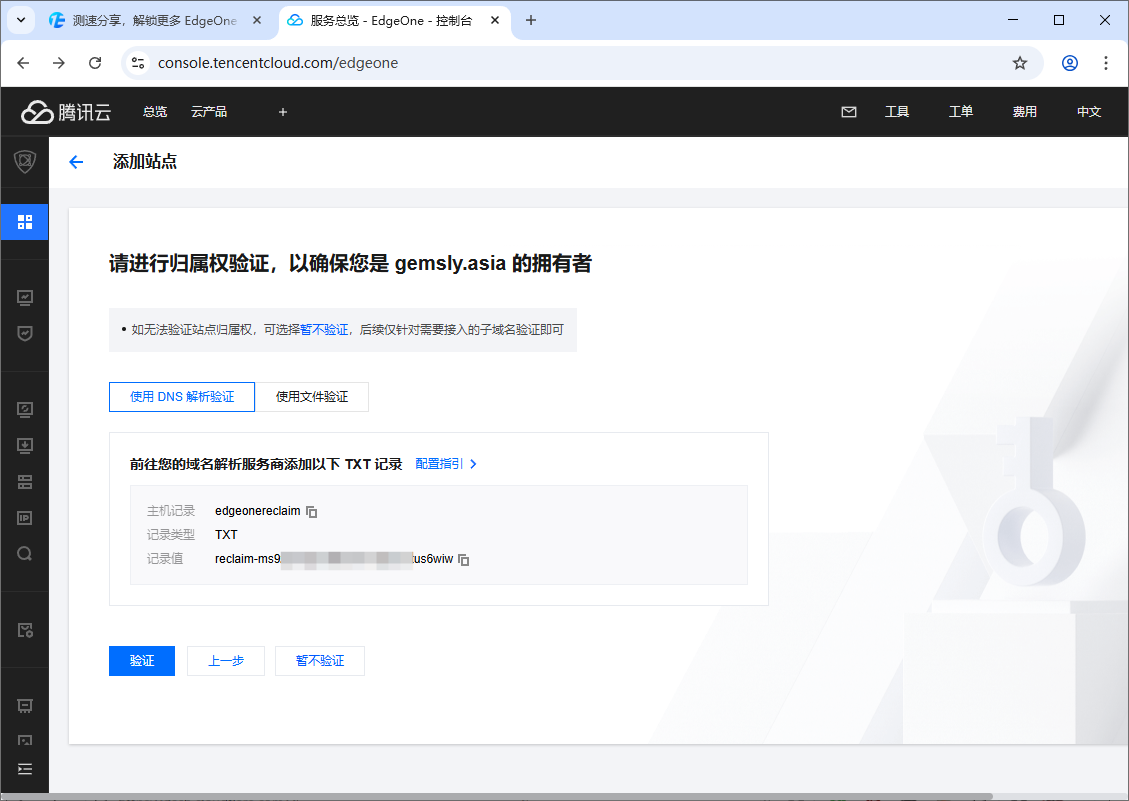The width and height of the screenshot is (1129, 801).
Task: Open the mail envelope icon in header
Action: 849,112
